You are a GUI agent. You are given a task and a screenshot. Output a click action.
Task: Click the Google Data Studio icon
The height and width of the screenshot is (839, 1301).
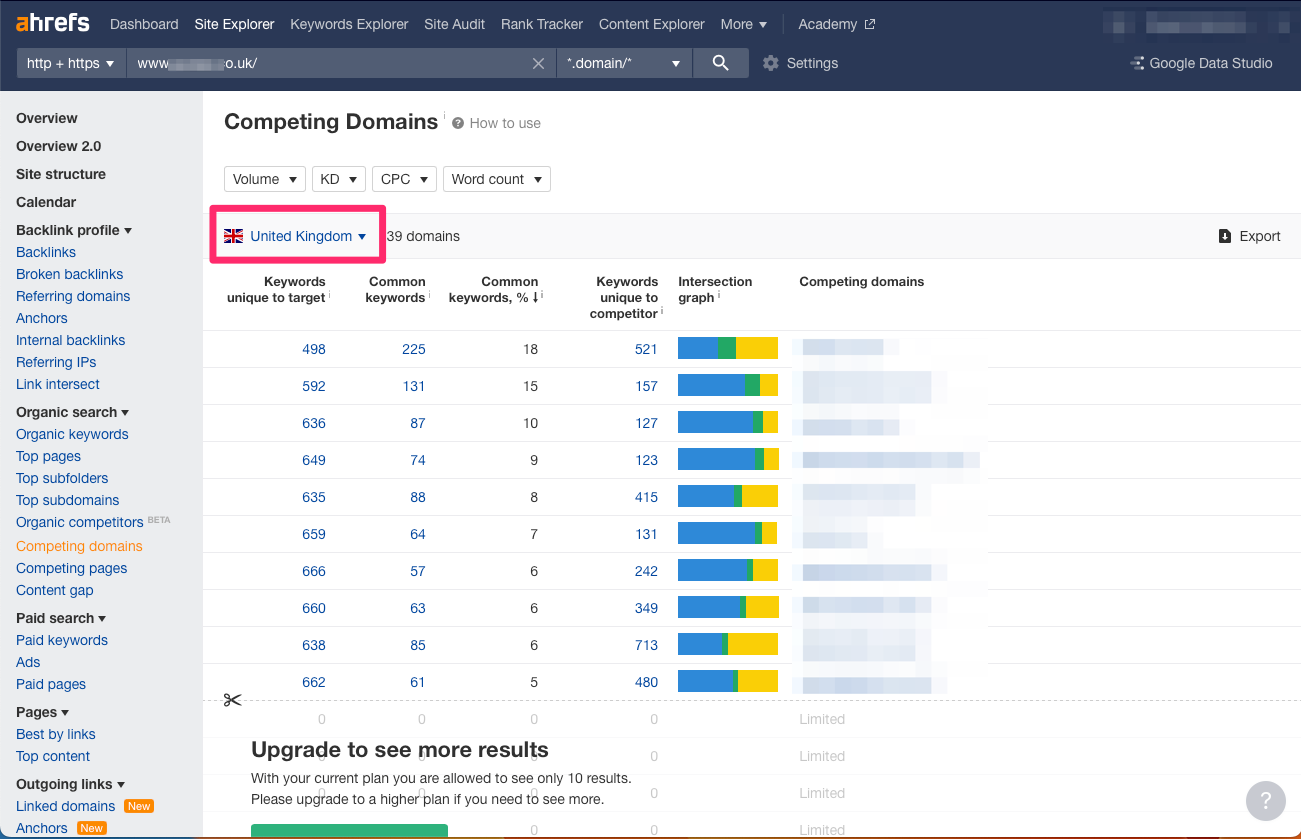click(1137, 63)
